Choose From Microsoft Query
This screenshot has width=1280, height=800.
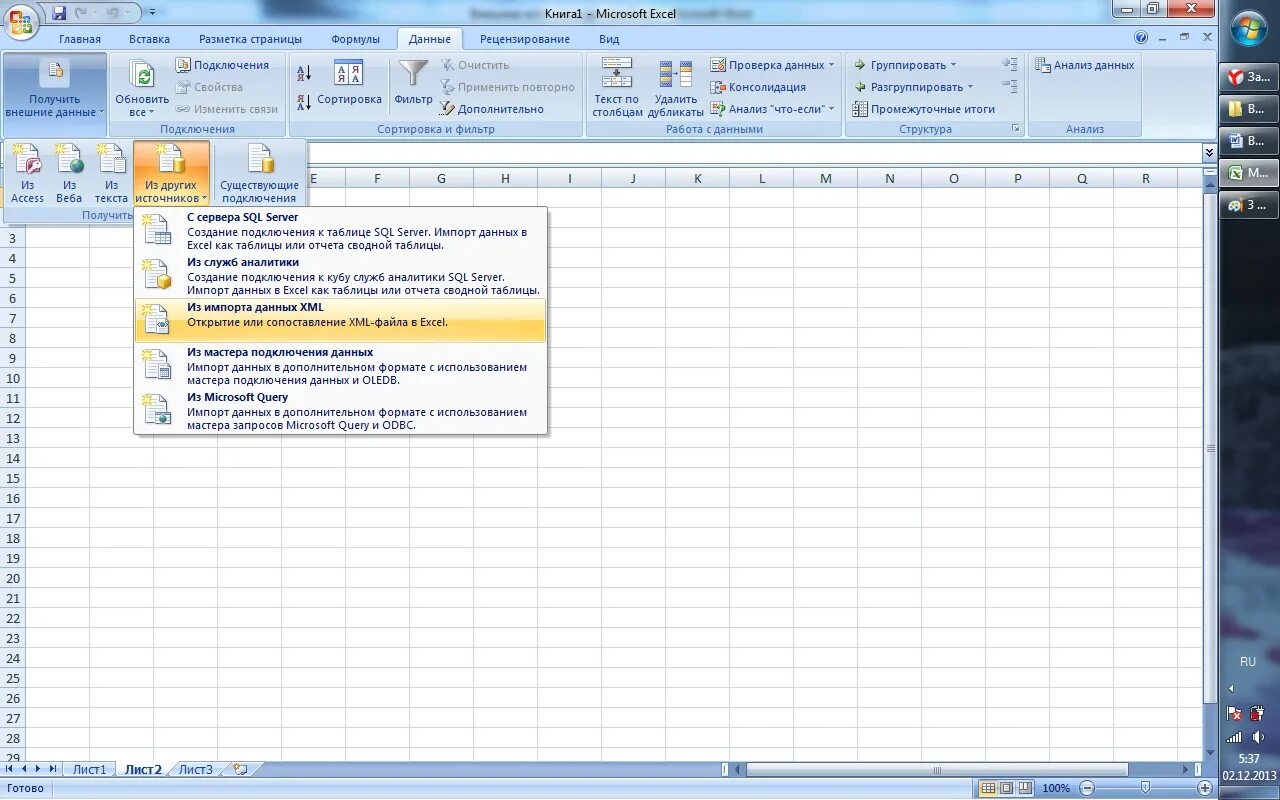(x=341, y=411)
